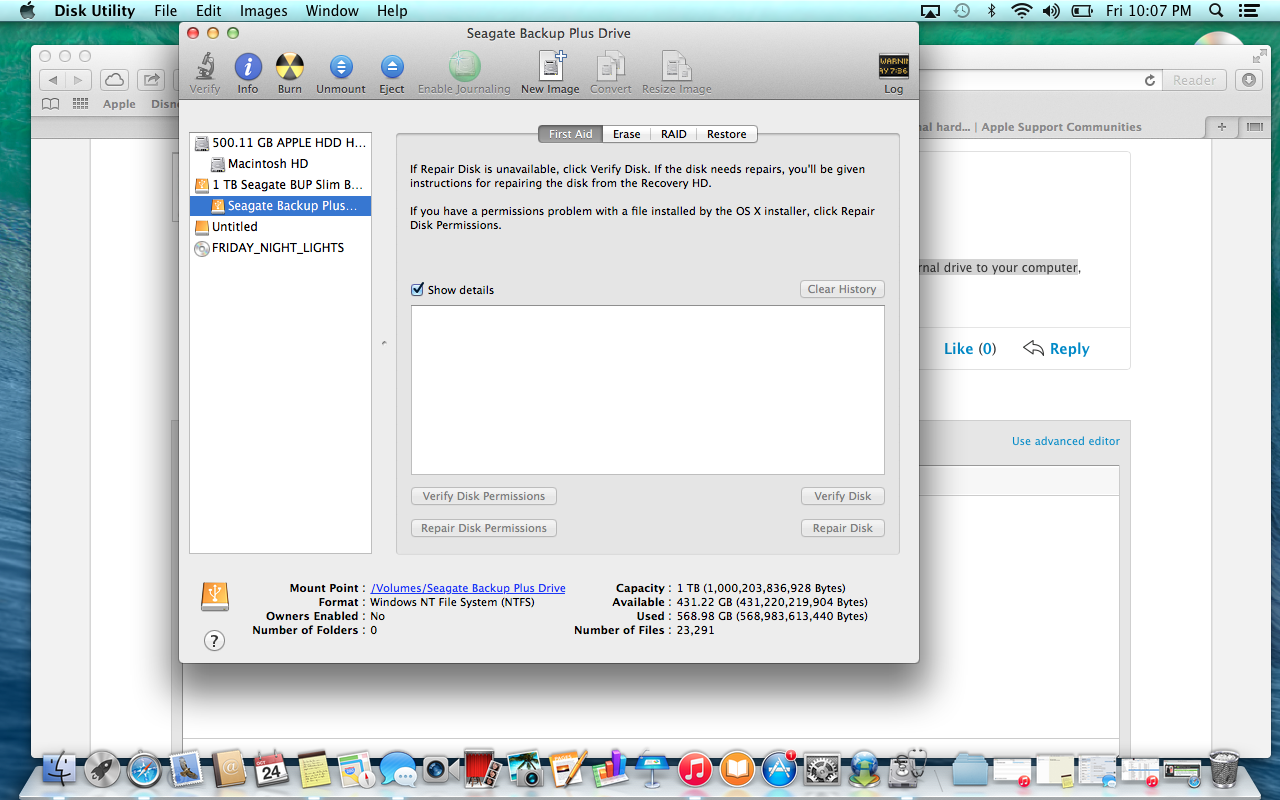Select the Seagate Backup Plus volume in sidebar
Viewport: 1280px width, 800px height.
pos(281,206)
